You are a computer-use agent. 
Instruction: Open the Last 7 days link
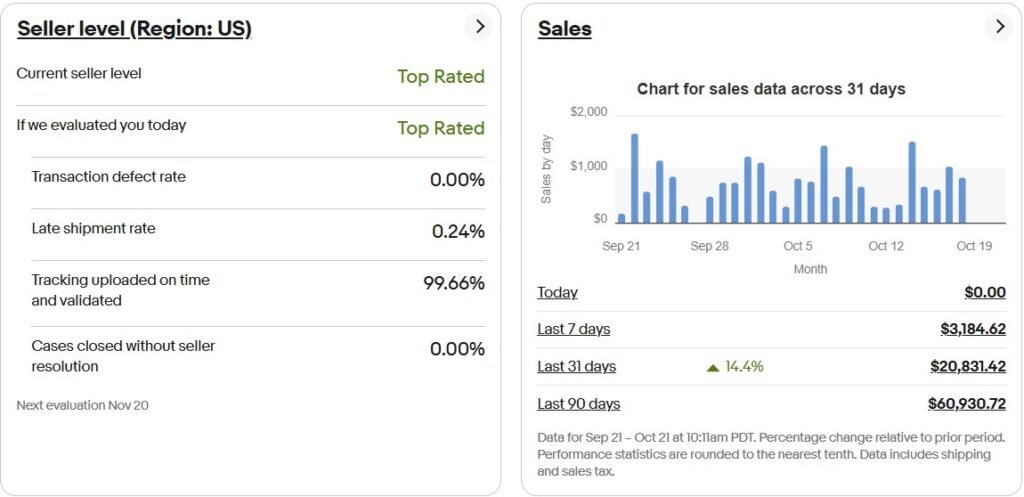click(x=573, y=329)
